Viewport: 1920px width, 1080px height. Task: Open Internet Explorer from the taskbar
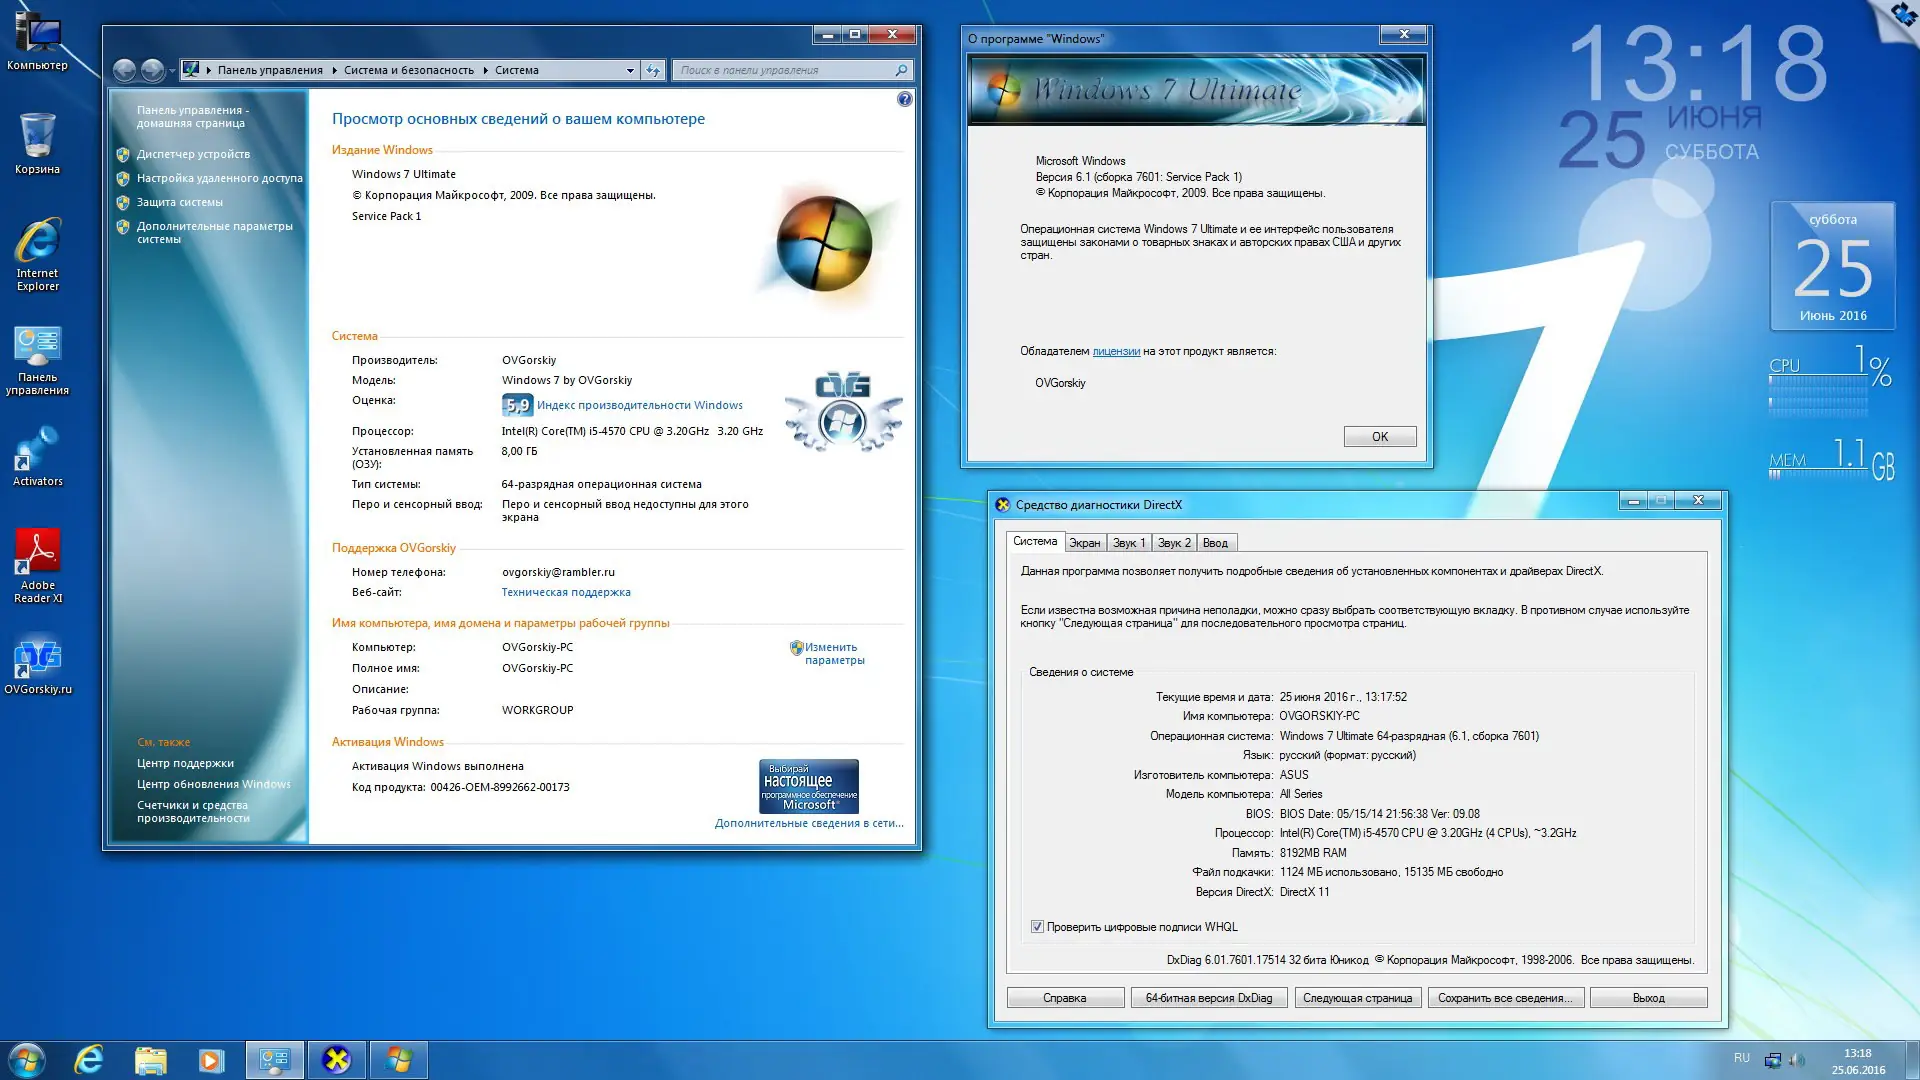[x=89, y=1059]
